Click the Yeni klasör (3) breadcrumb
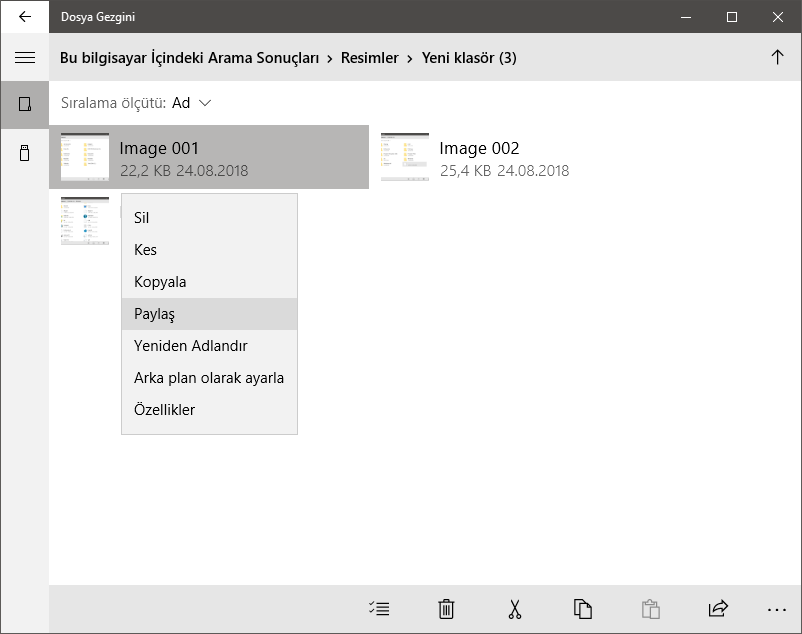 point(469,58)
